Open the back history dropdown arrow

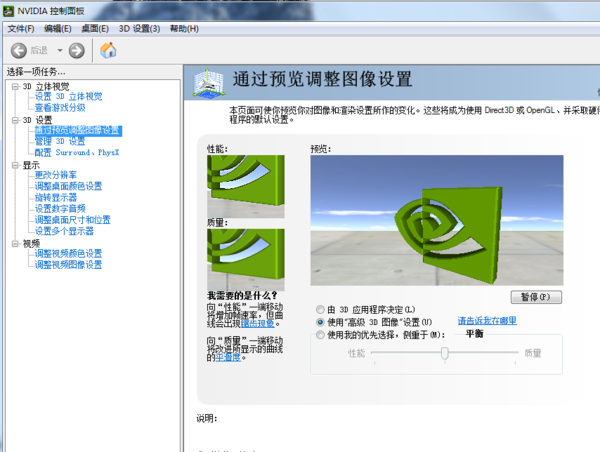(60, 51)
